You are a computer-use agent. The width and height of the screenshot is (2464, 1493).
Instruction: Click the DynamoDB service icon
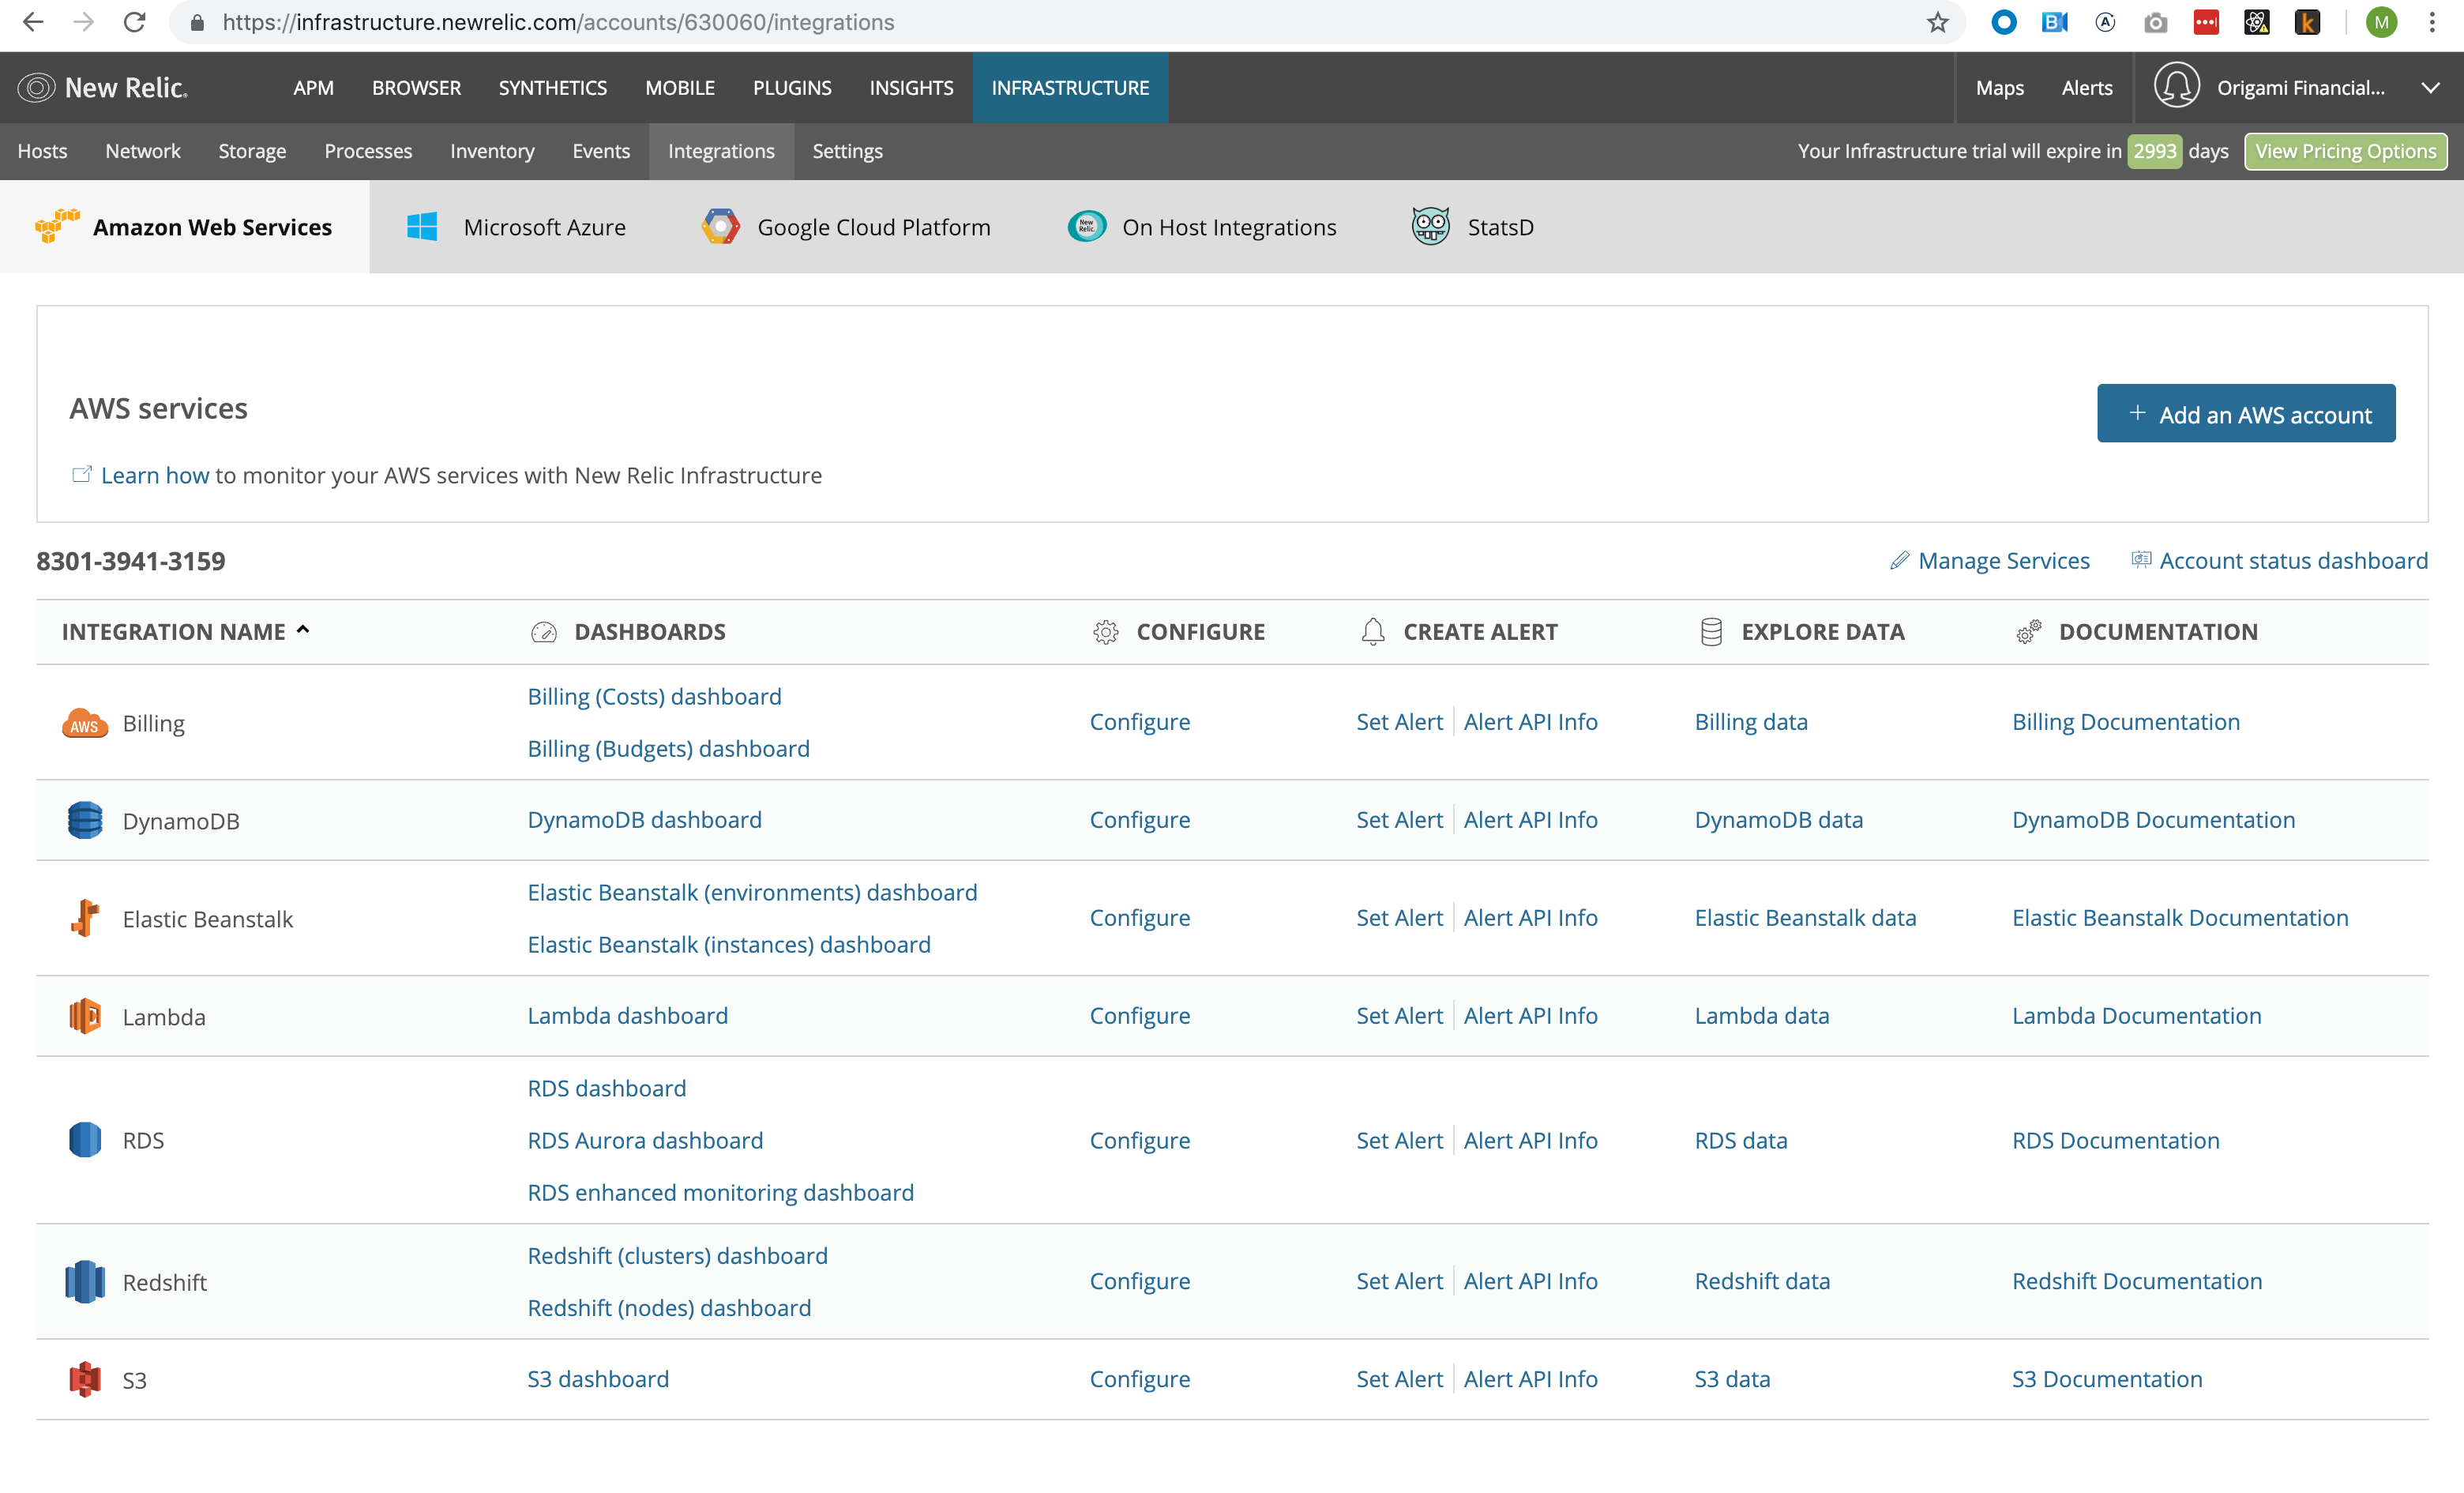85,820
